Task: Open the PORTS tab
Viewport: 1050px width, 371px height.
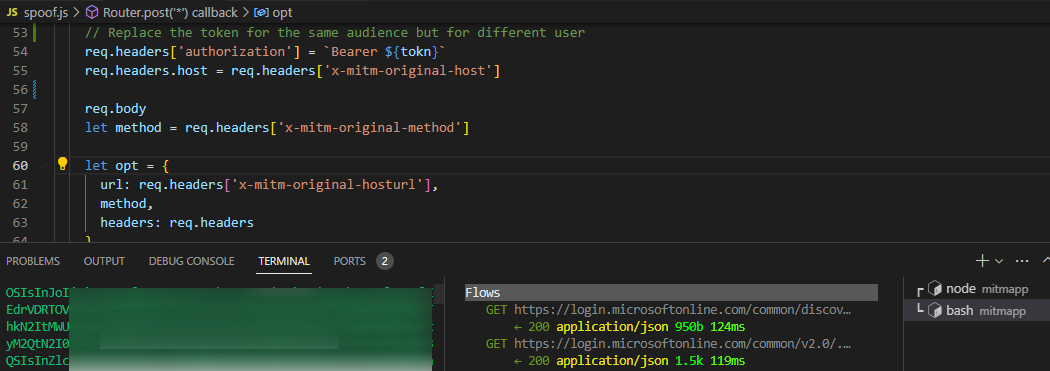Action: (350, 261)
